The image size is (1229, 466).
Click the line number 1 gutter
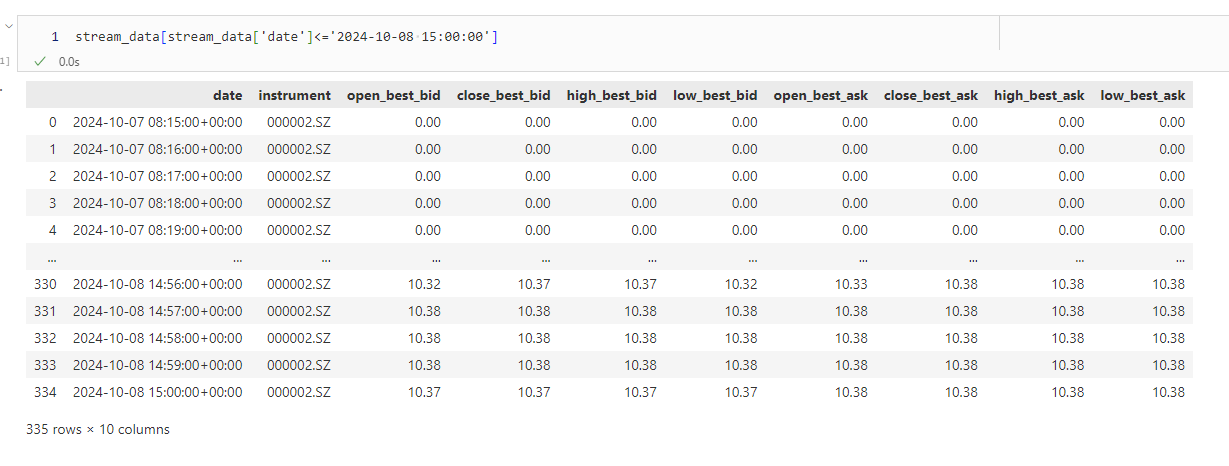point(55,37)
